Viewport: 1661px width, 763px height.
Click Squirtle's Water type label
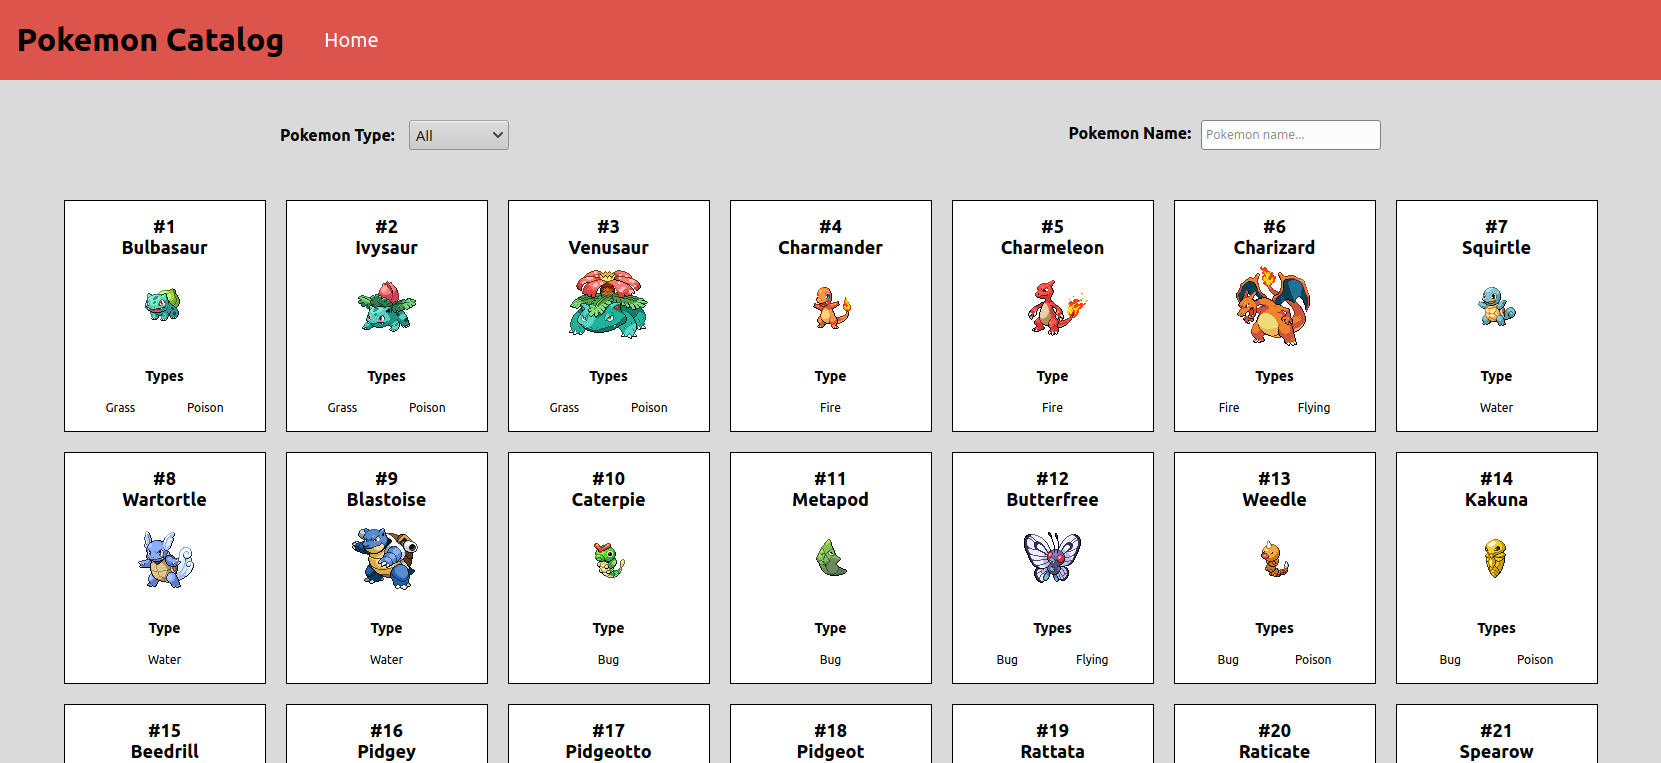(x=1497, y=408)
